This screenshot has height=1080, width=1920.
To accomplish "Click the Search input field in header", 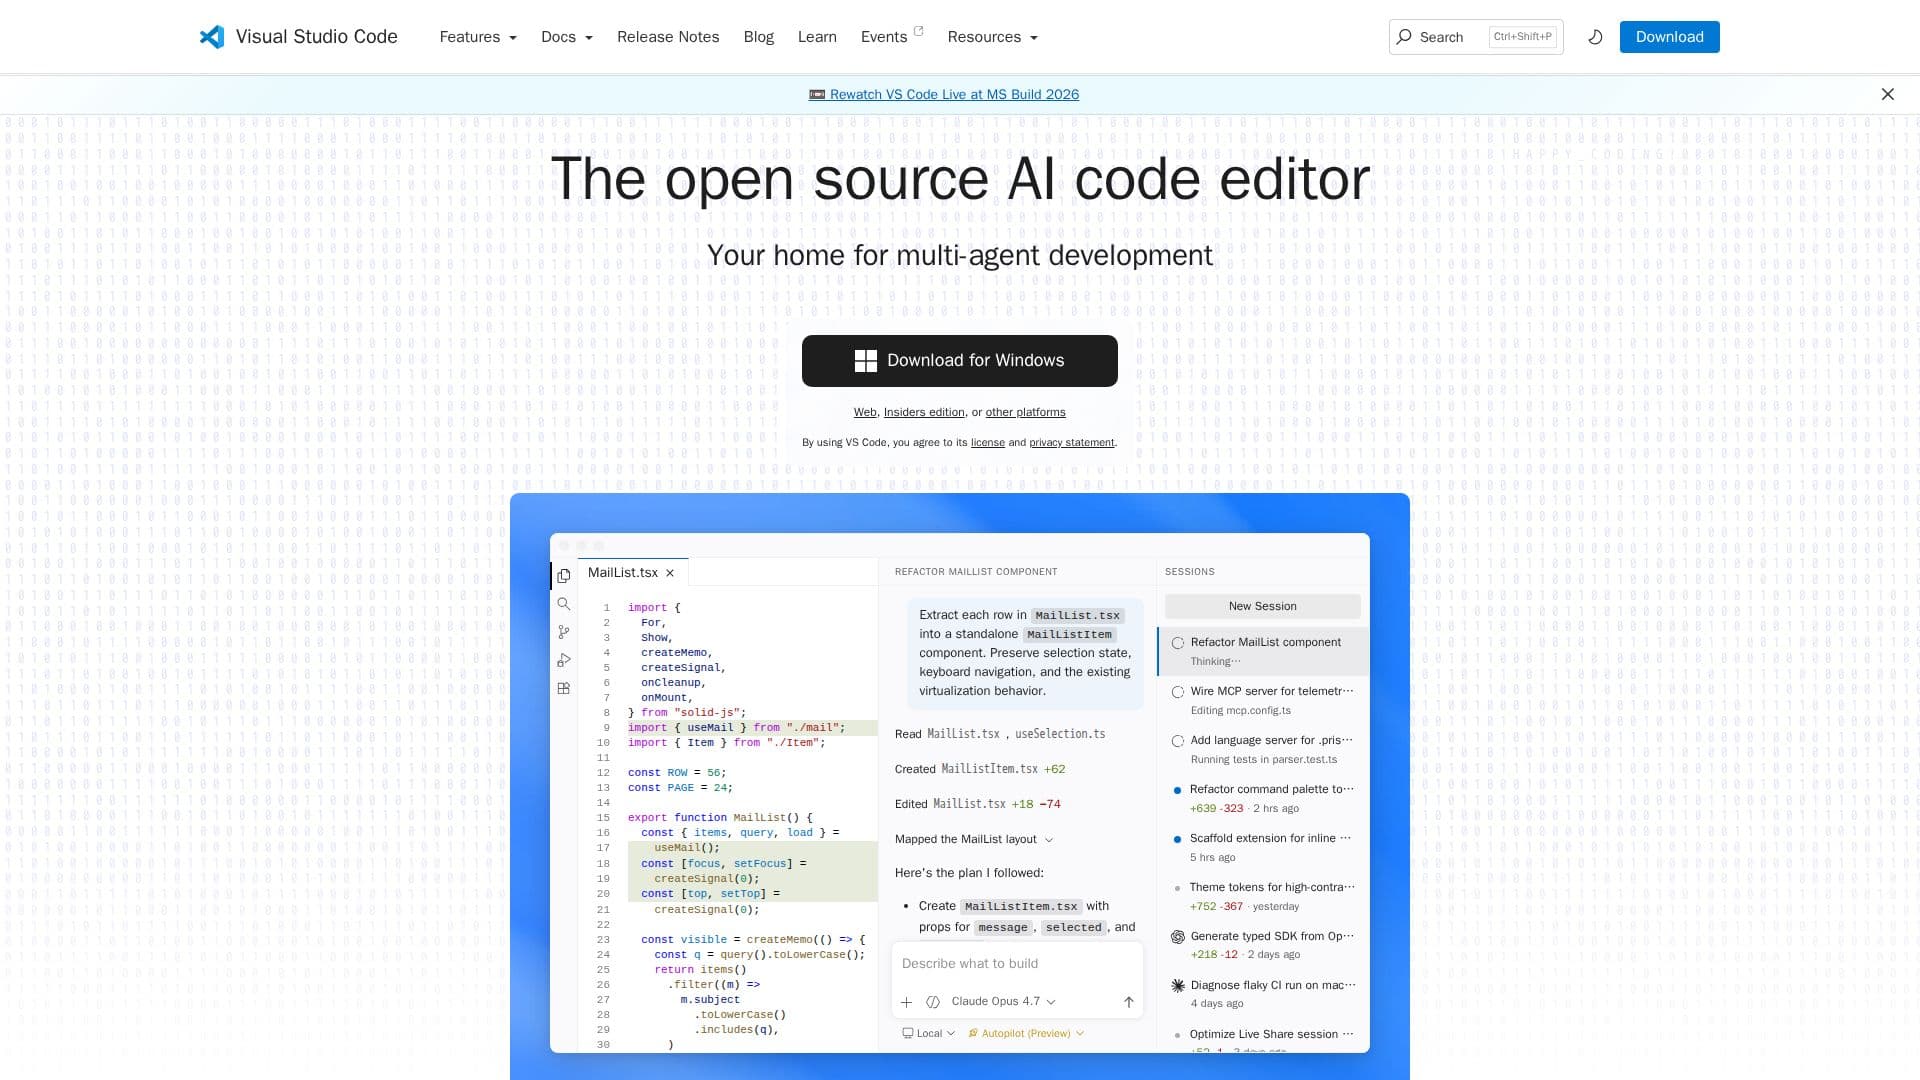I will [1476, 37].
